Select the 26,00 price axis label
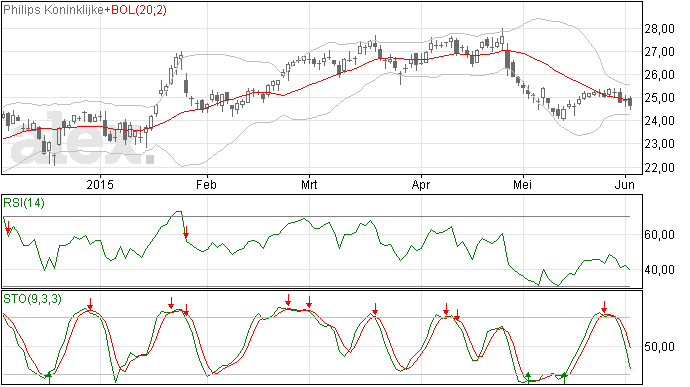This screenshot has width=690, height=387. [x=659, y=75]
